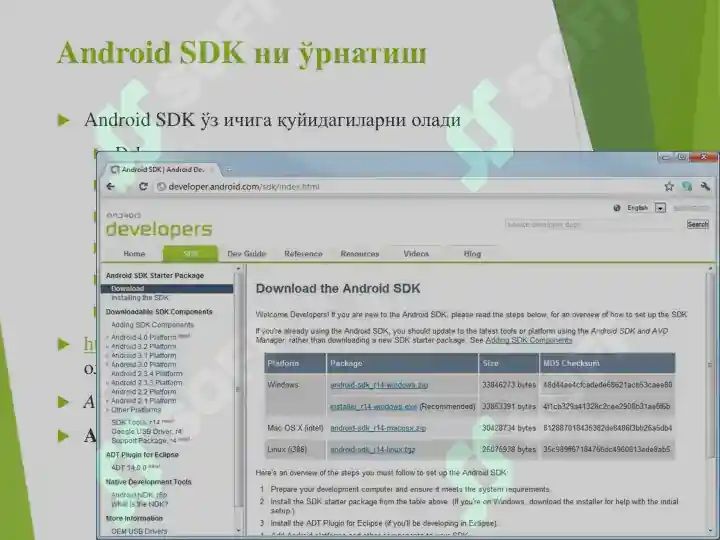Click Adding SDK Components link in paragraph

(x=529, y=340)
